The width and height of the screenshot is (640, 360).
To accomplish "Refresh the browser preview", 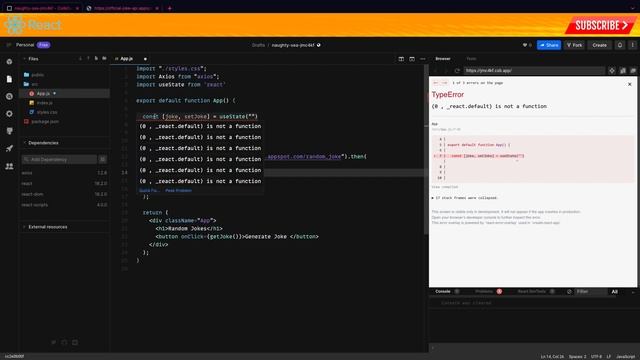I will click(x=457, y=71).
